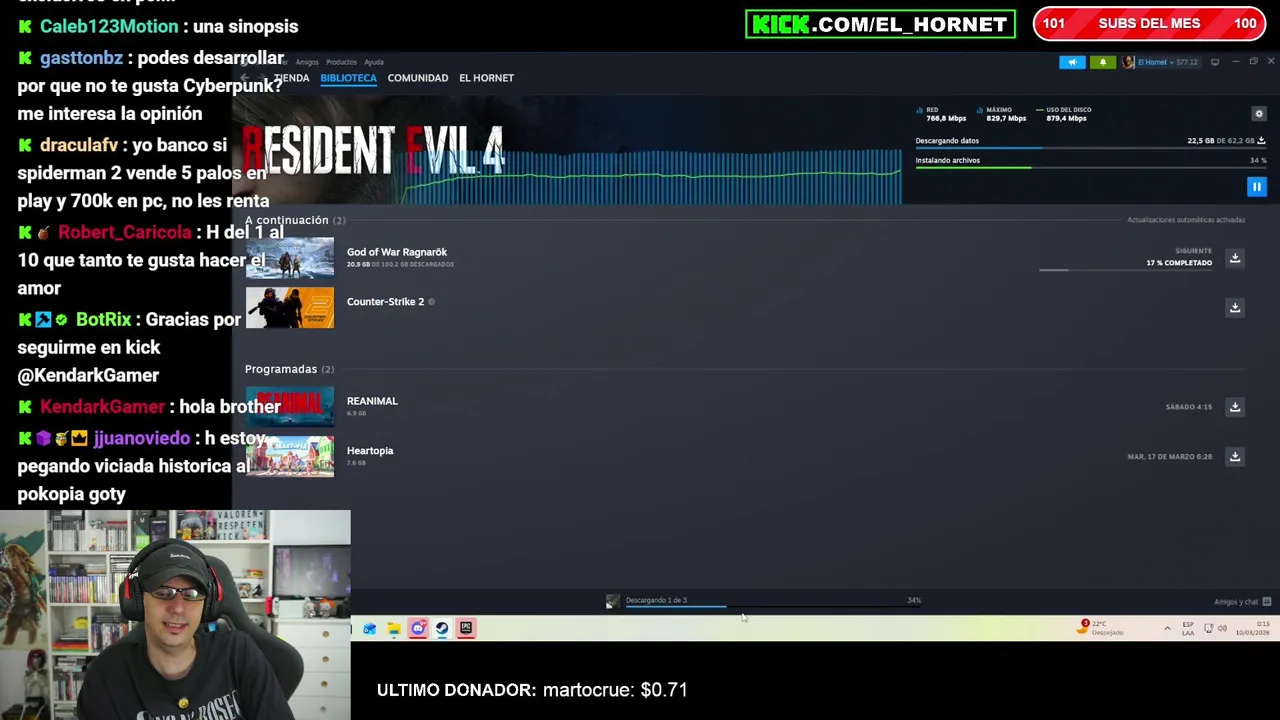Click ESP LAA language indicator

[x=1188, y=629]
